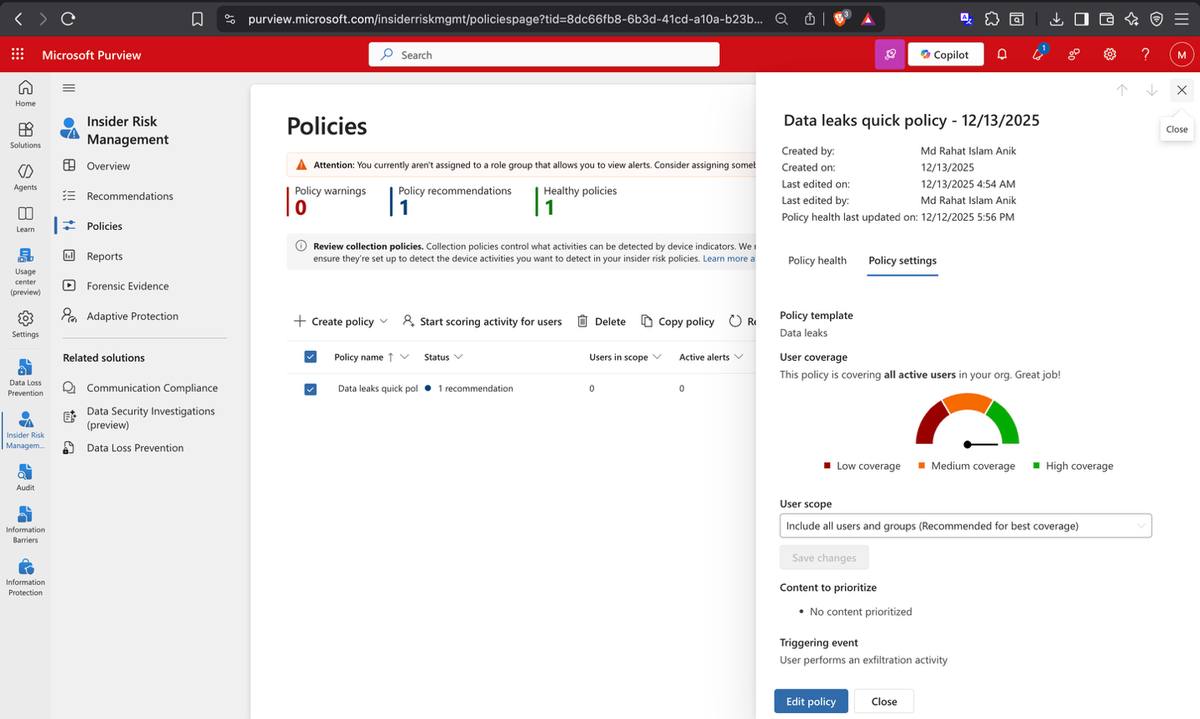Open Reports menu item
This screenshot has height=719, width=1200.
click(x=105, y=256)
